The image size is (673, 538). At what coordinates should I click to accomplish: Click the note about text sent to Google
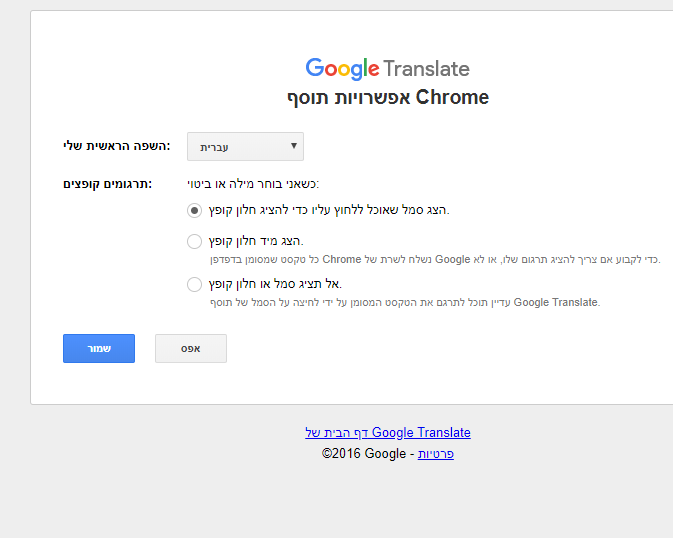[x=434, y=259]
